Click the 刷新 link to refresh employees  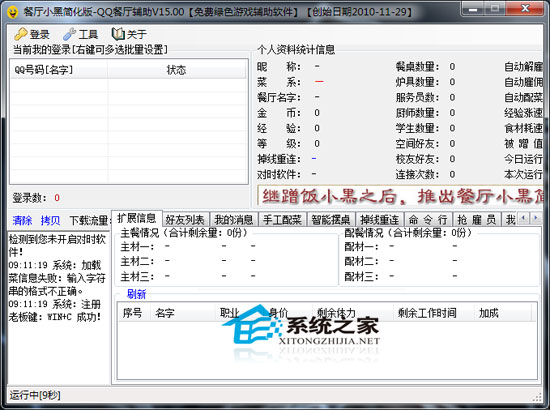coord(136,294)
